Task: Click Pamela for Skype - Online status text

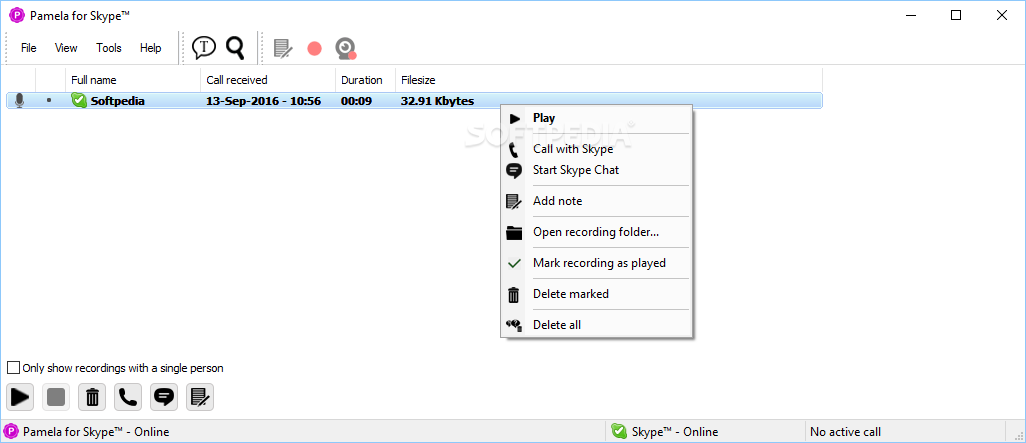Action: click(96, 431)
